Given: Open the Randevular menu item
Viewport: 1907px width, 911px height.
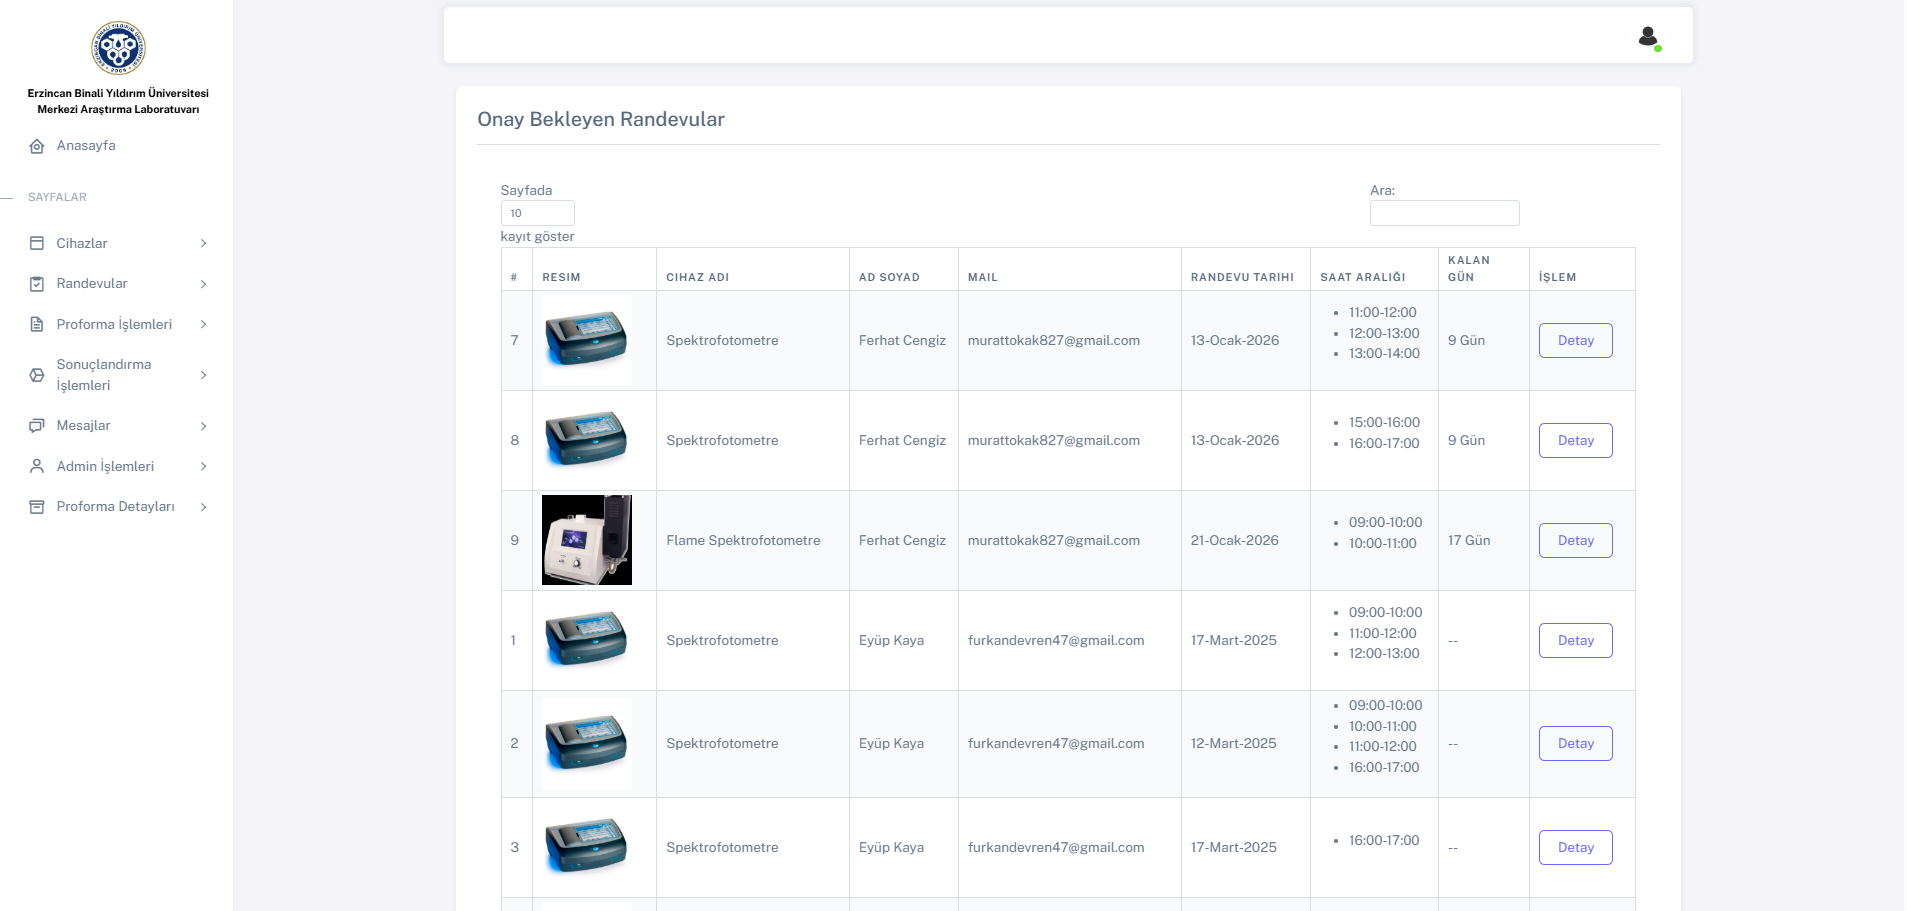Looking at the screenshot, I should point(92,284).
